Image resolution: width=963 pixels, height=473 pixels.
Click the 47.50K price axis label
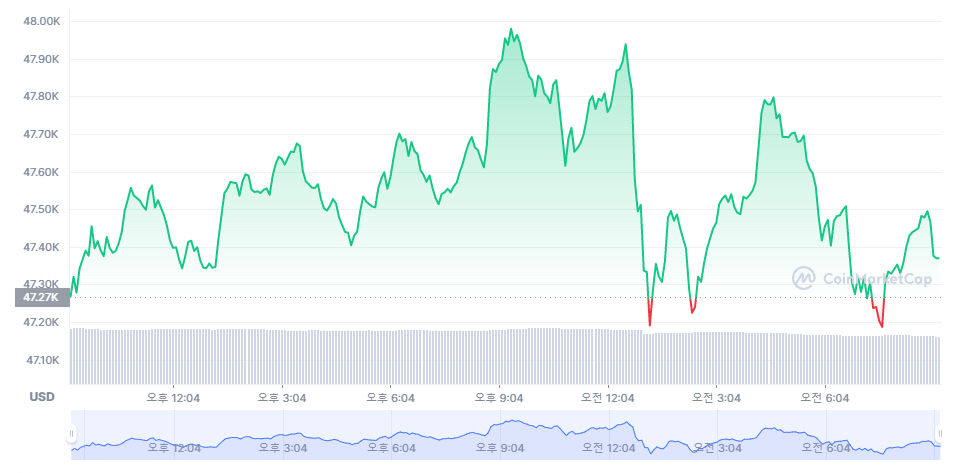click(x=40, y=210)
